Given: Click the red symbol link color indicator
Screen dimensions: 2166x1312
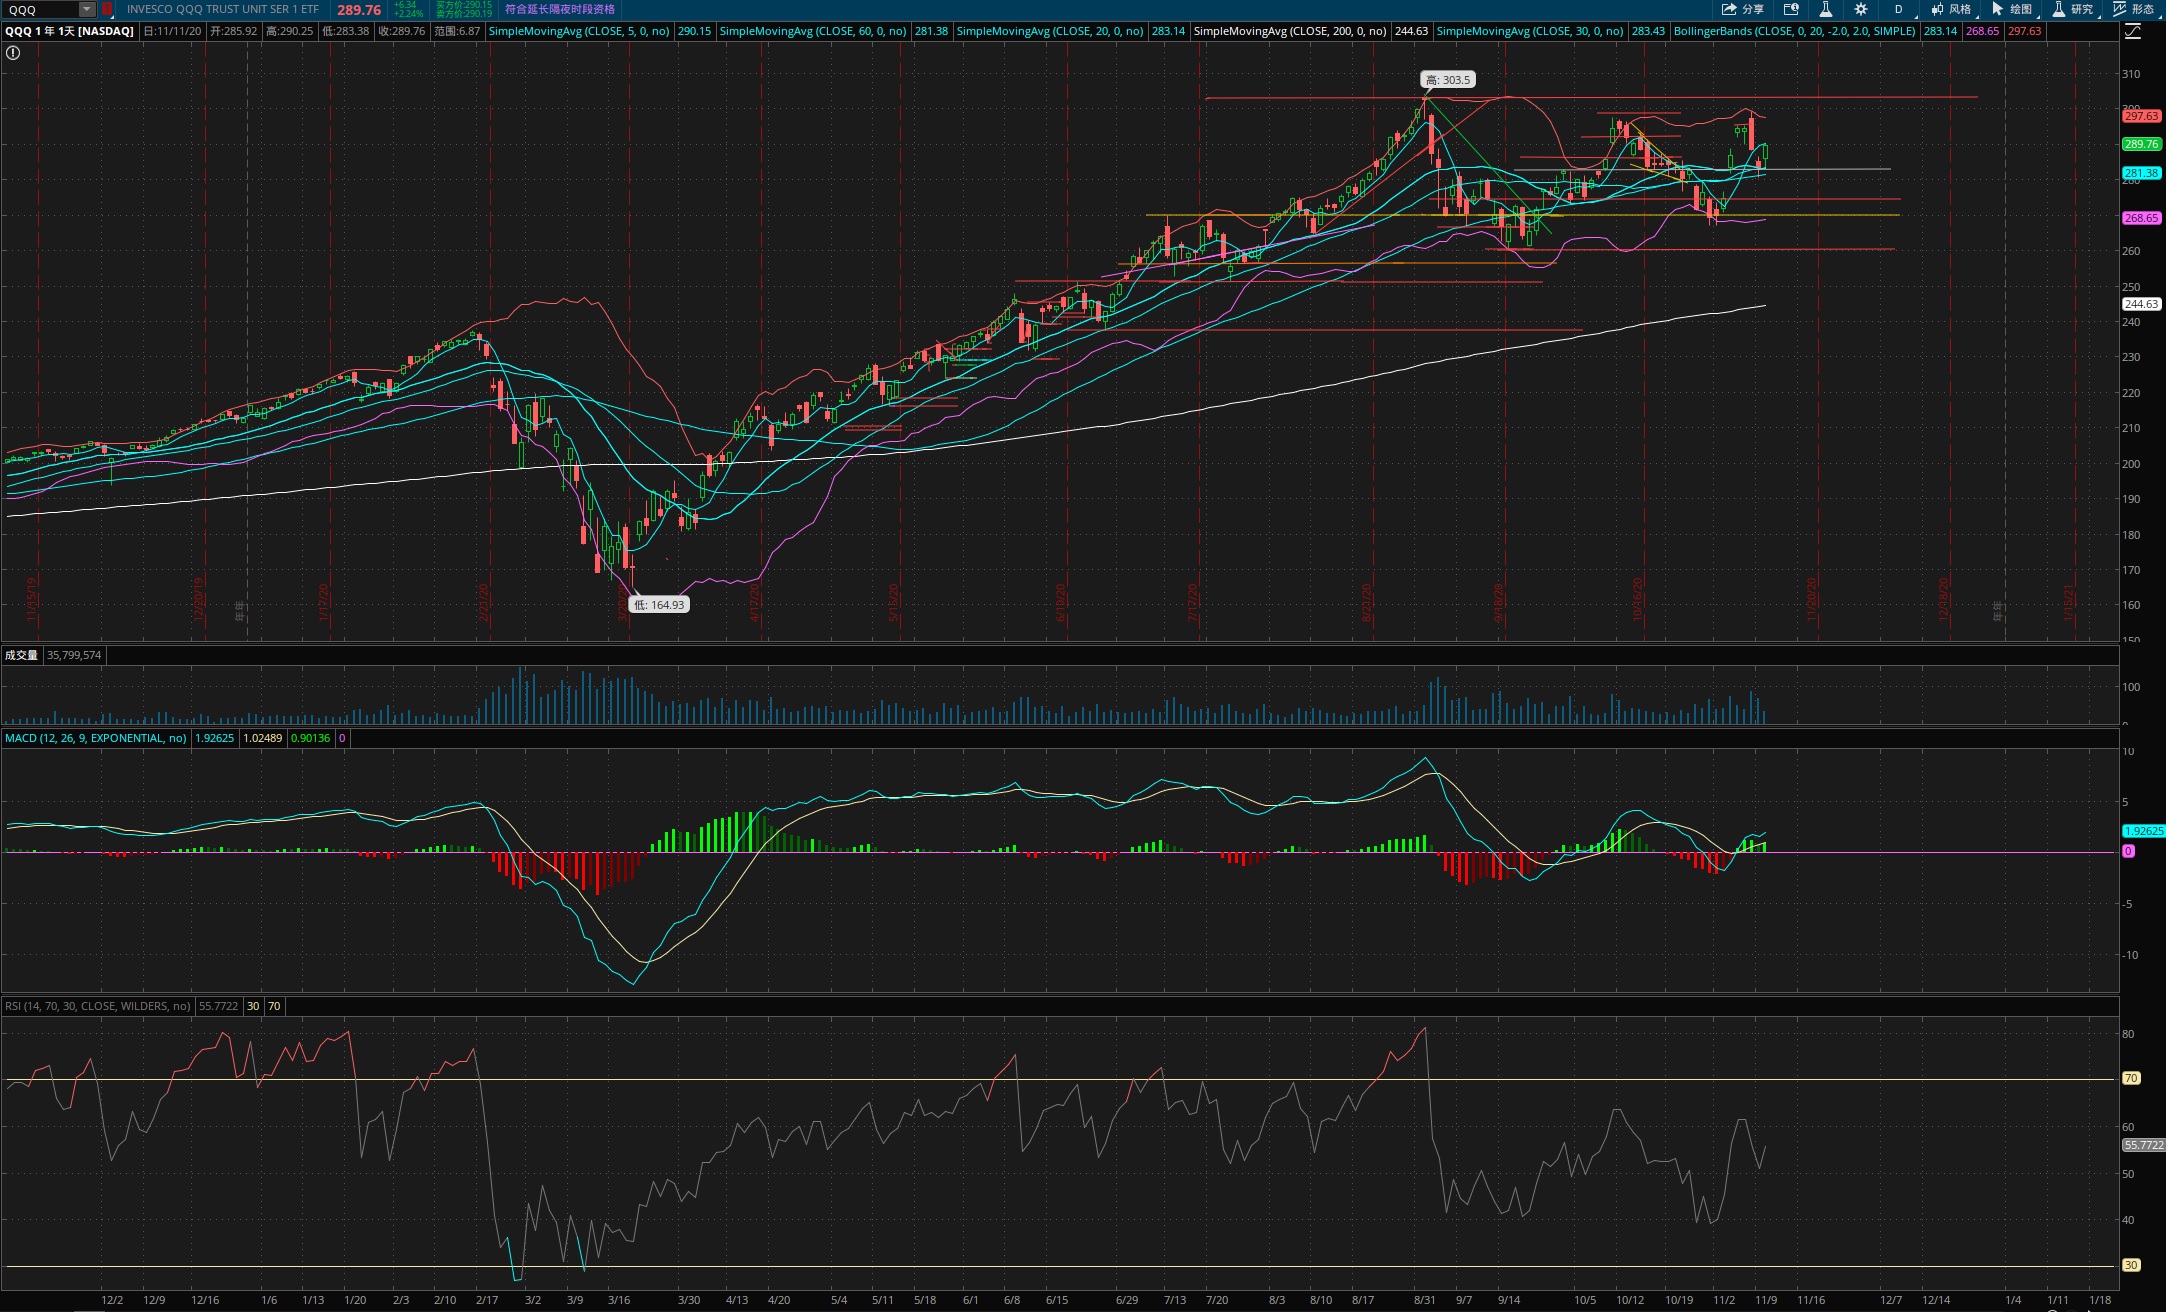Looking at the screenshot, I should (107, 9).
